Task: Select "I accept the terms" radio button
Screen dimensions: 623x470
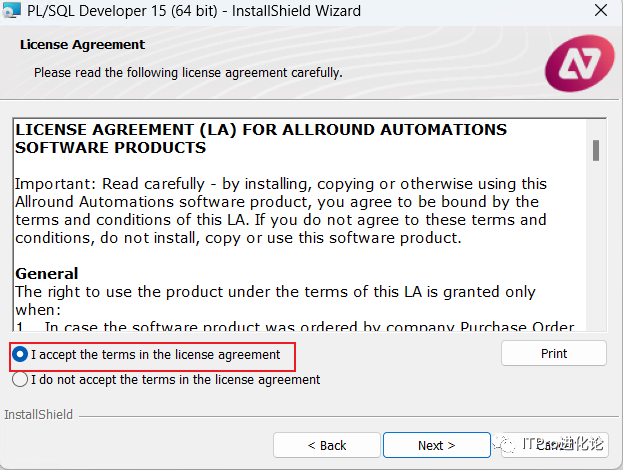Action: coord(20,354)
